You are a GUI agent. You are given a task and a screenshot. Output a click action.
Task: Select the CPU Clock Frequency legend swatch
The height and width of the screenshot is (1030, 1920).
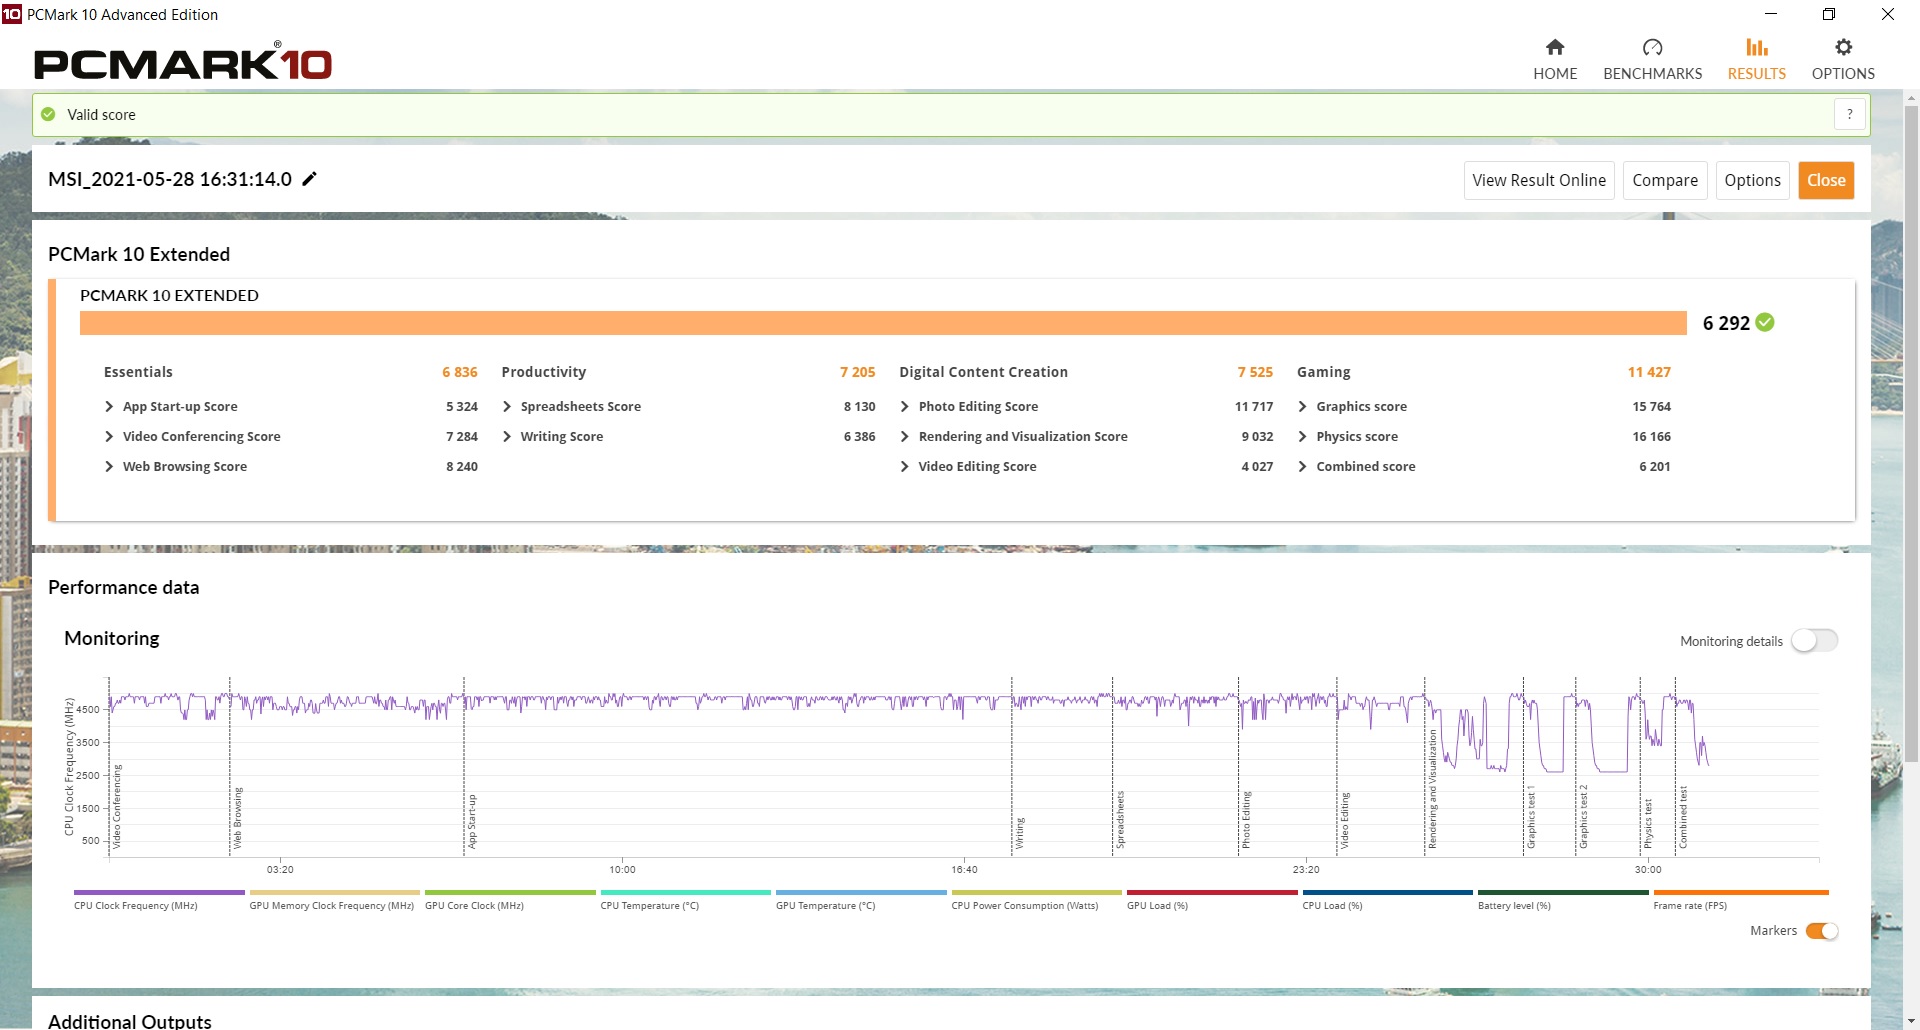tap(159, 893)
